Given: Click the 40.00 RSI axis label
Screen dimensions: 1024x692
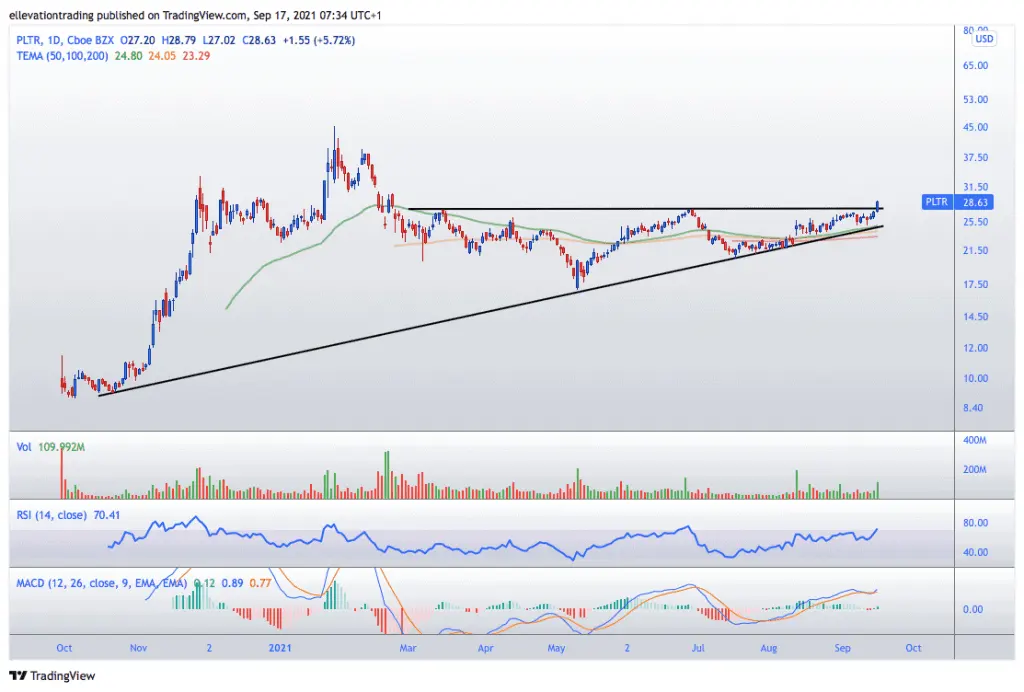Looking at the screenshot, I should tap(975, 552).
